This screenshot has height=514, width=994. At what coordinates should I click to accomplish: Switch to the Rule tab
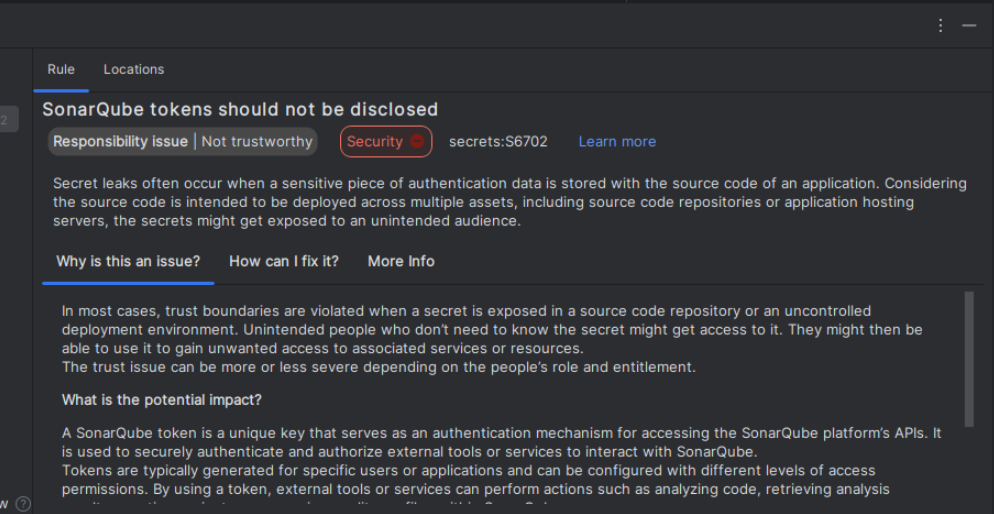[61, 69]
